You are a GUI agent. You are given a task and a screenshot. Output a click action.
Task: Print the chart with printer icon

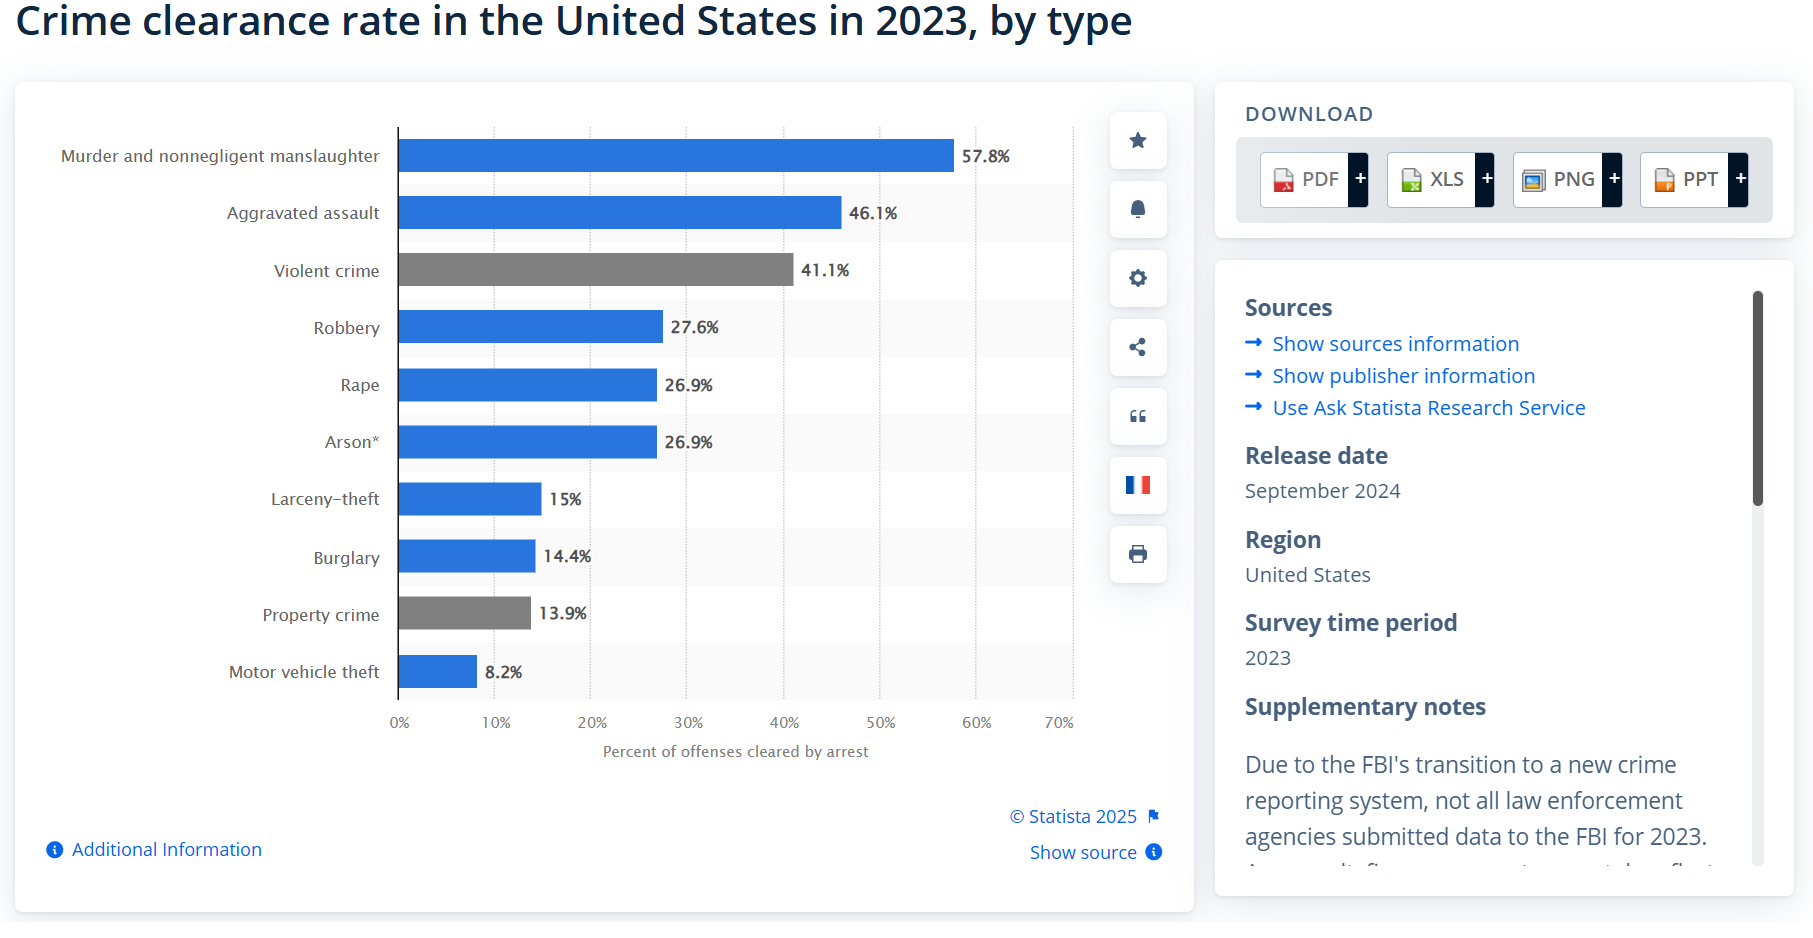click(1138, 554)
